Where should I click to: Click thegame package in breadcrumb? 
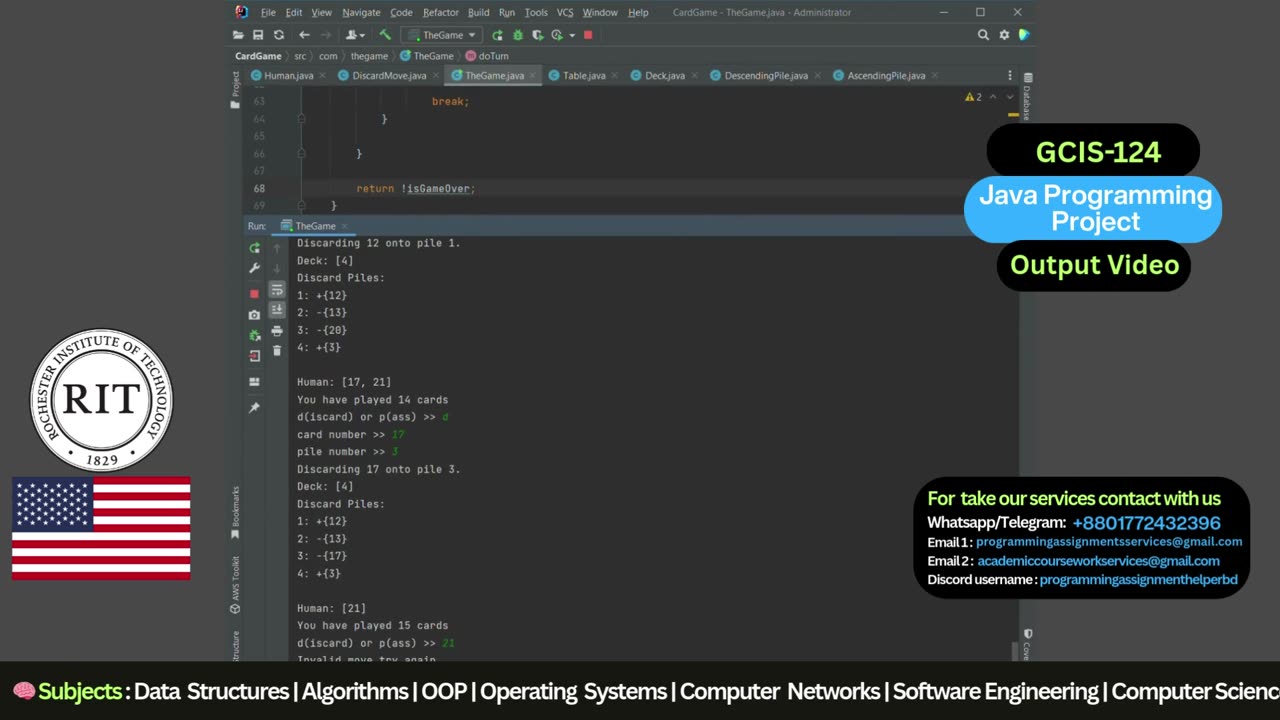pos(369,56)
